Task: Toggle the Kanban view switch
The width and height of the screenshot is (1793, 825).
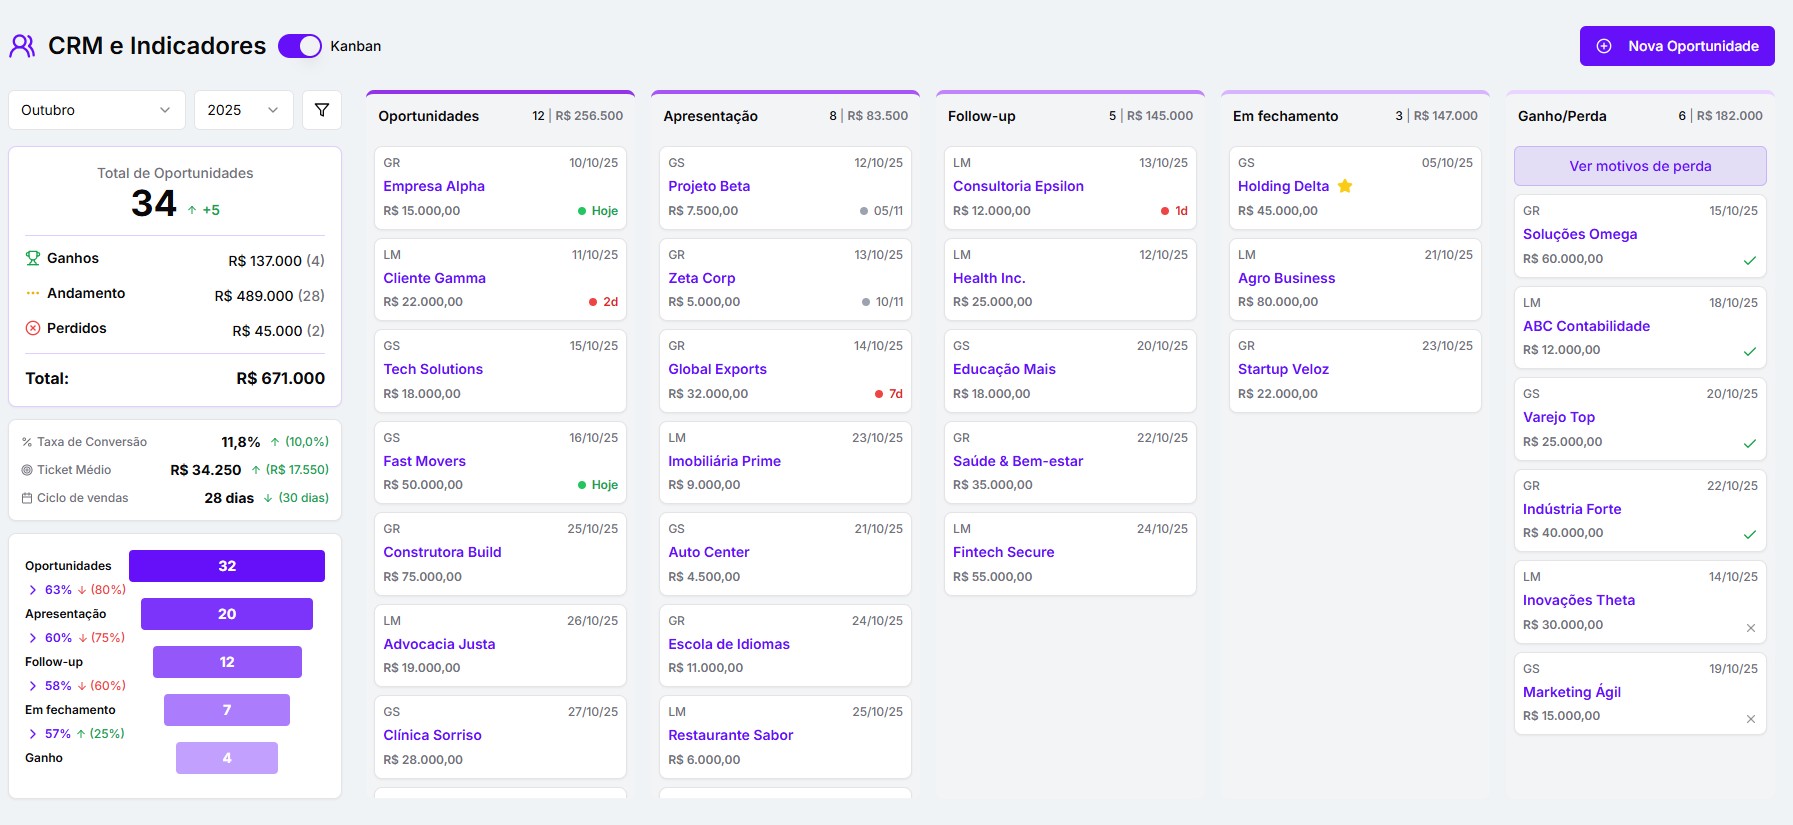Action: (299, 46)
